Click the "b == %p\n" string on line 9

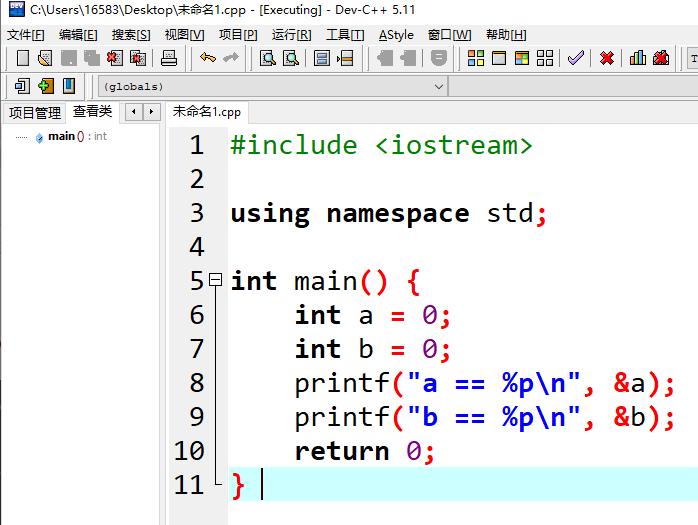click(494, 417)
